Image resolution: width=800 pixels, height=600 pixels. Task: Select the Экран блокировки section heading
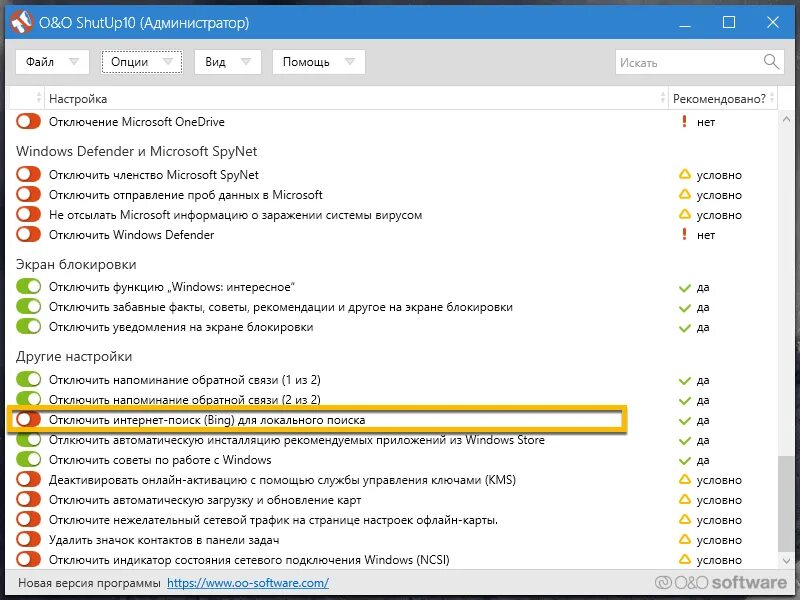point(76,264)
